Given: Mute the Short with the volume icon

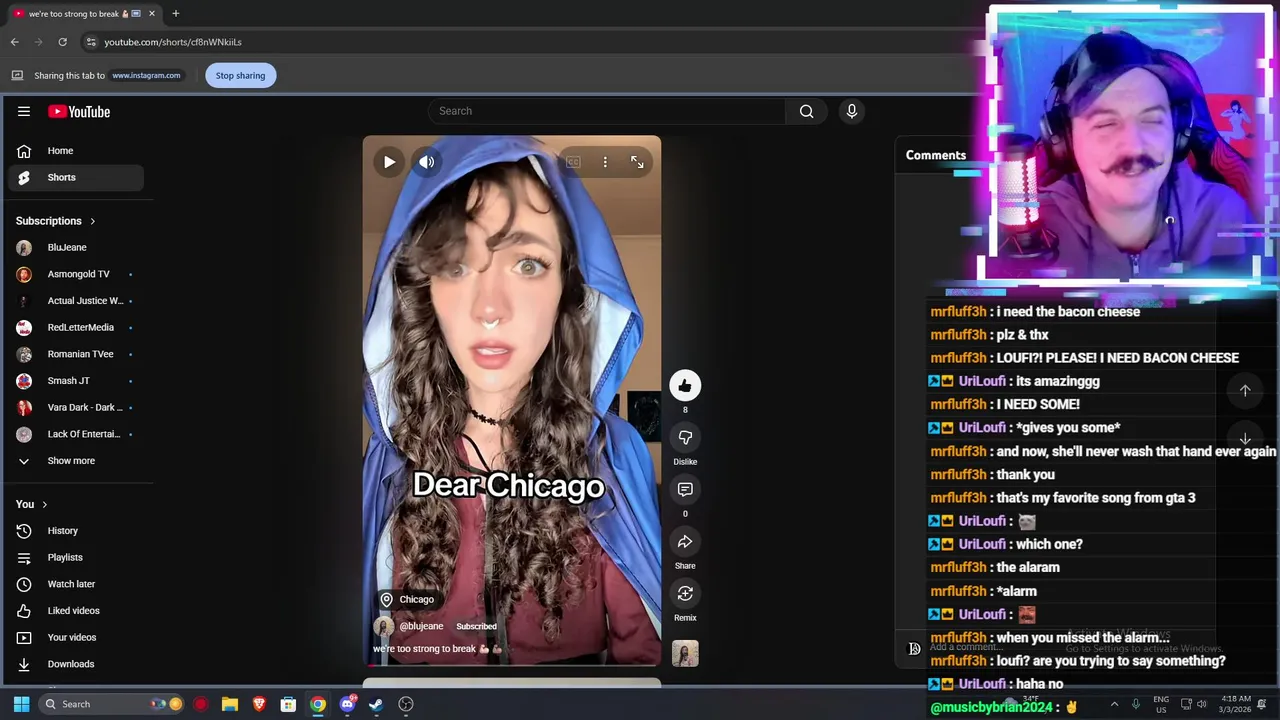Looking at the screenshot, I should (427, 162).
